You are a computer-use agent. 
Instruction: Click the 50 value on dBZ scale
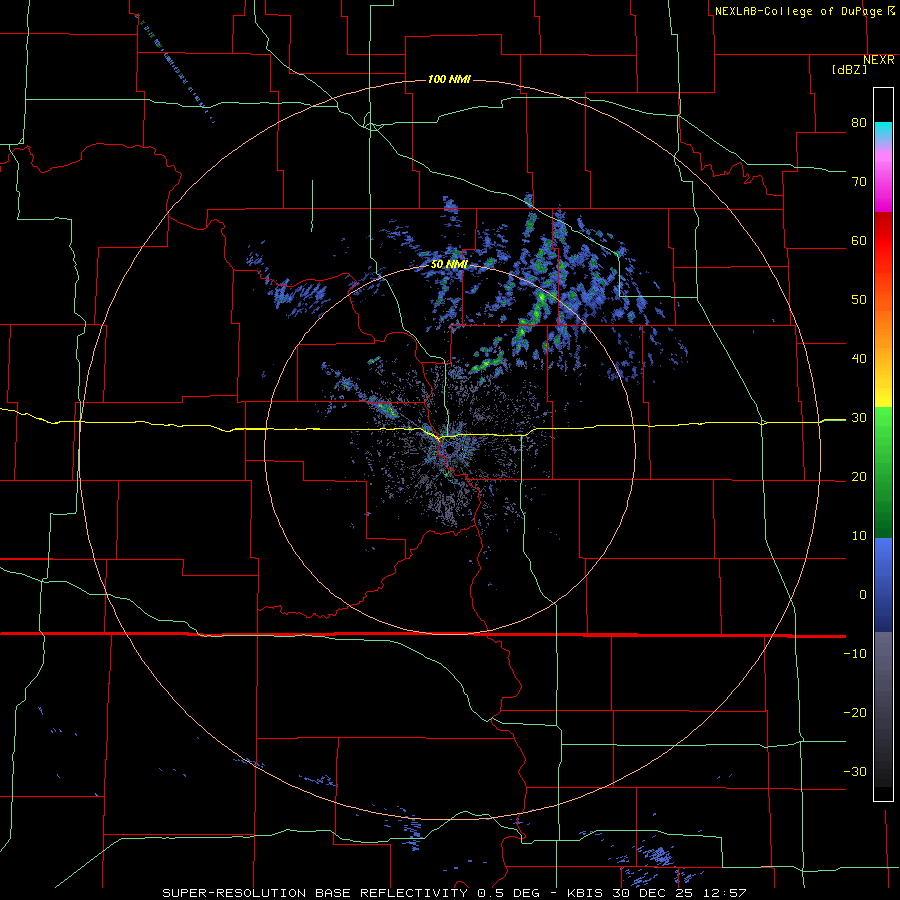(x=859, y=300)
